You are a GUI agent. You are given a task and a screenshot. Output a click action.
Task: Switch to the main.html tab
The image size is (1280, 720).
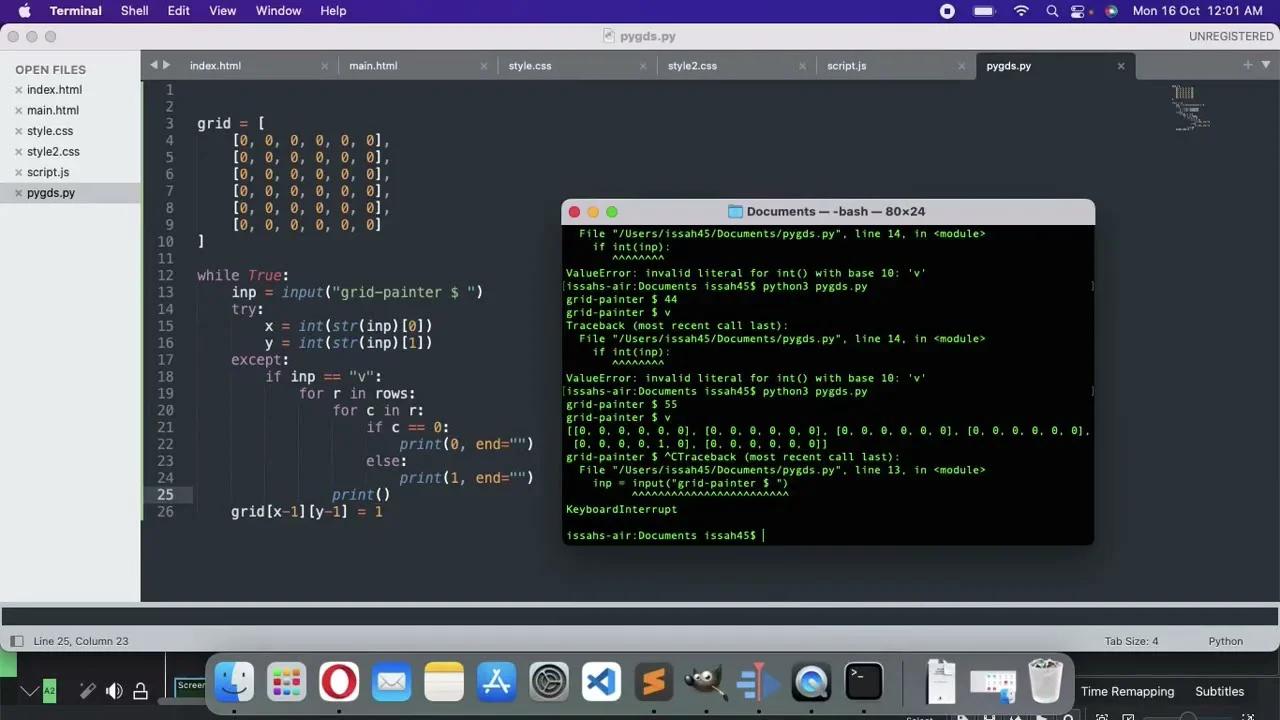tap(373, 66)
